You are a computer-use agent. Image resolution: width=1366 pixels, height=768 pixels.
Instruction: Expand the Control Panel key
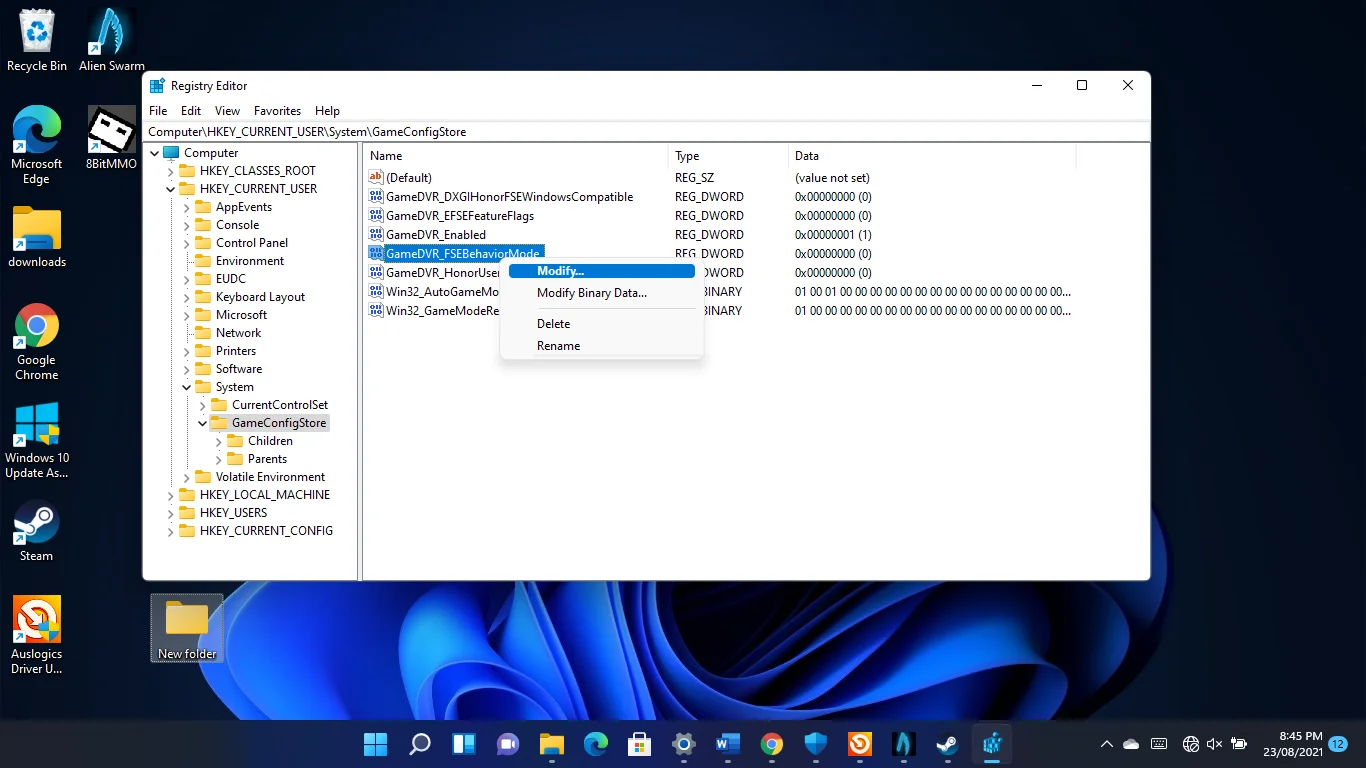(186, 243)
